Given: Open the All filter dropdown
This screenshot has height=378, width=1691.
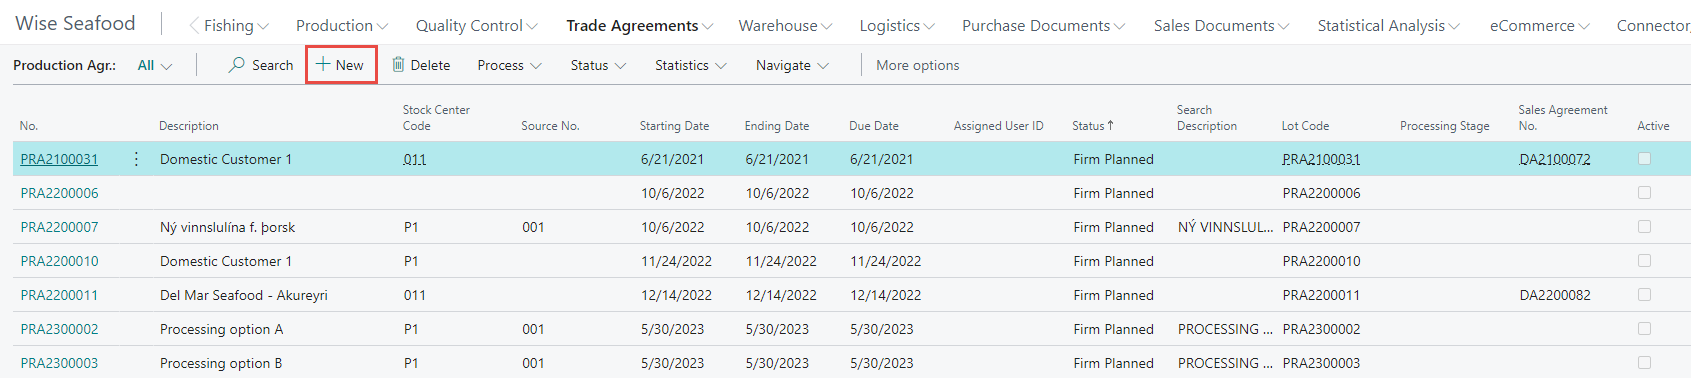Looking at the screenshot, I should [x=154, y=65].
